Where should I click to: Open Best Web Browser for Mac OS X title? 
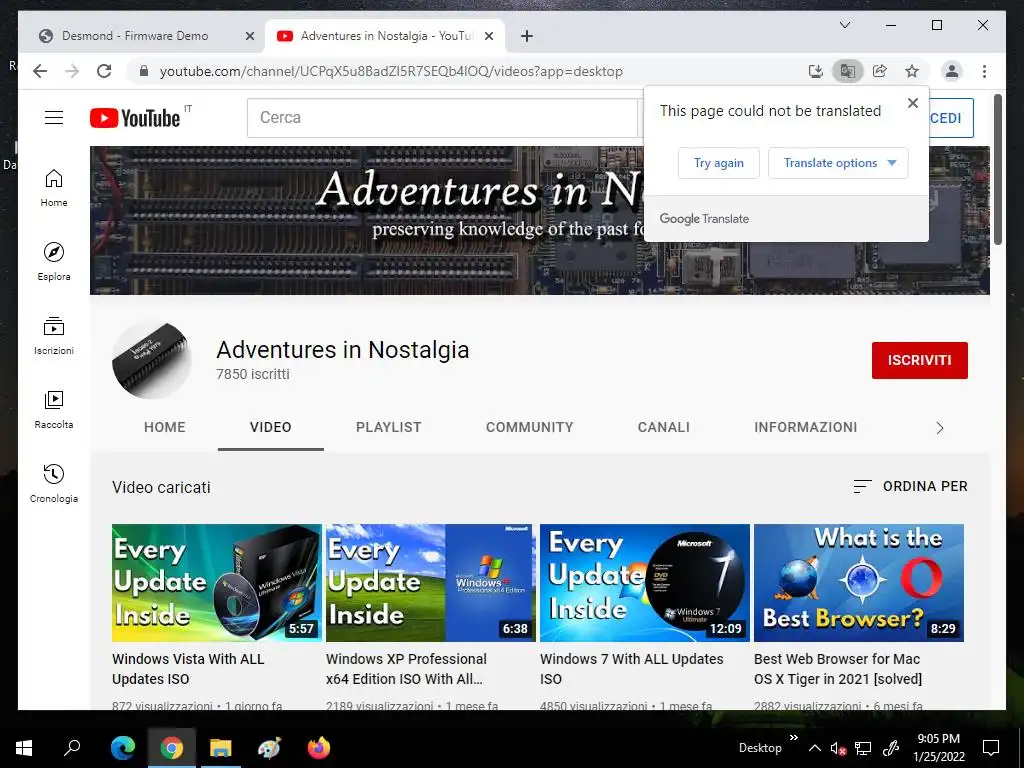pos(838,669)
